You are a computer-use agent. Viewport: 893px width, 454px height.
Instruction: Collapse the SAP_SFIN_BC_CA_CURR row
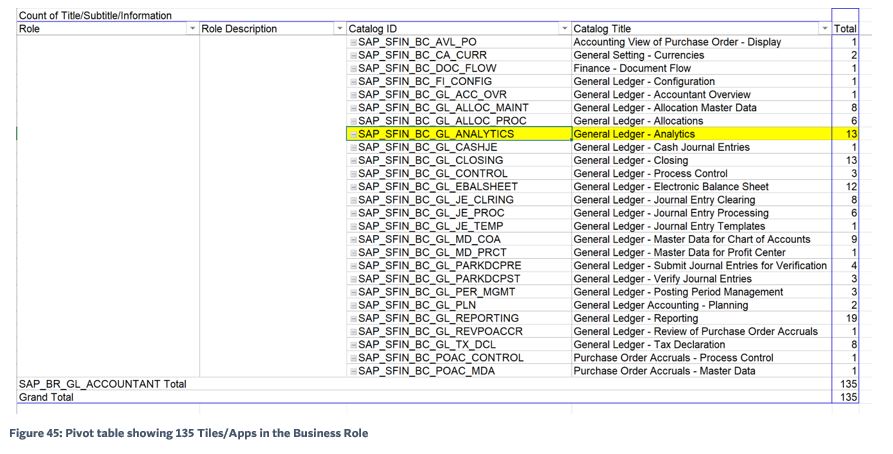click(x=353, y=55)
